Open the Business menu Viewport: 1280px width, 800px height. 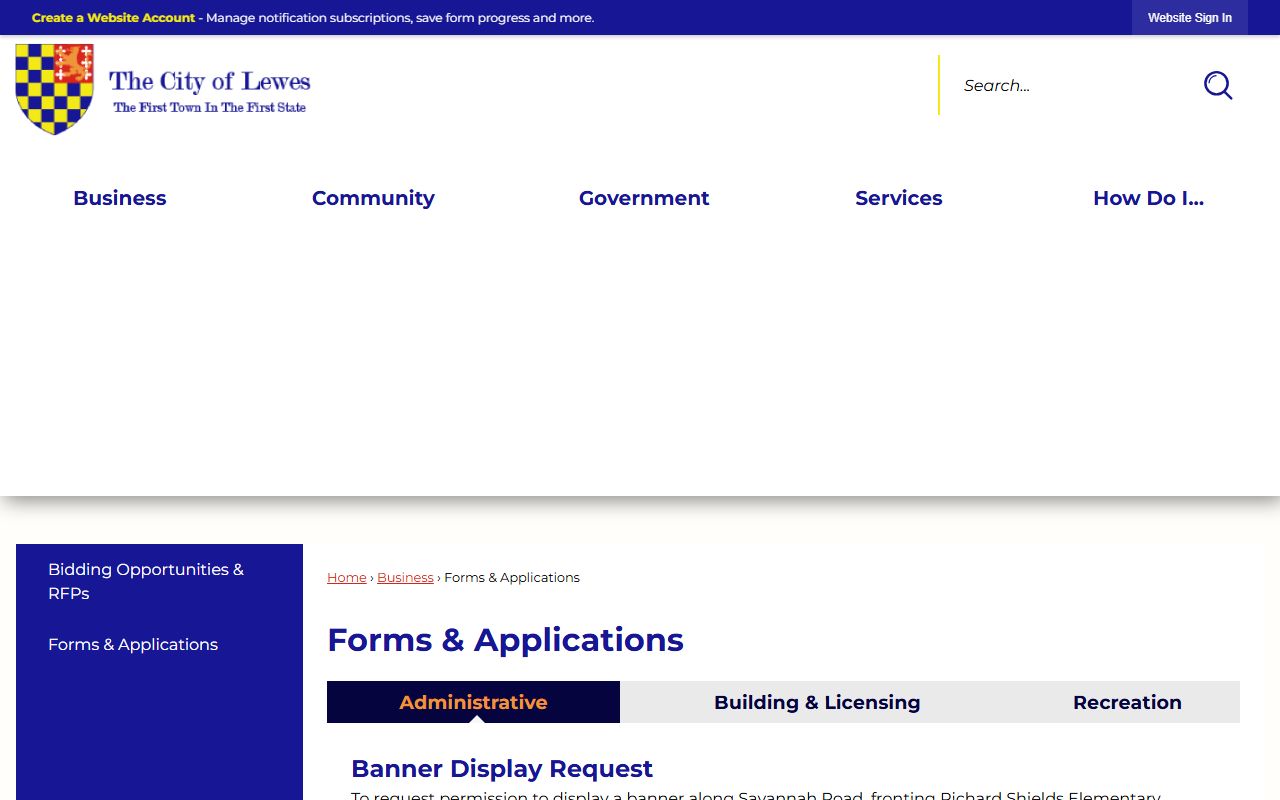(x=120, y=198)
